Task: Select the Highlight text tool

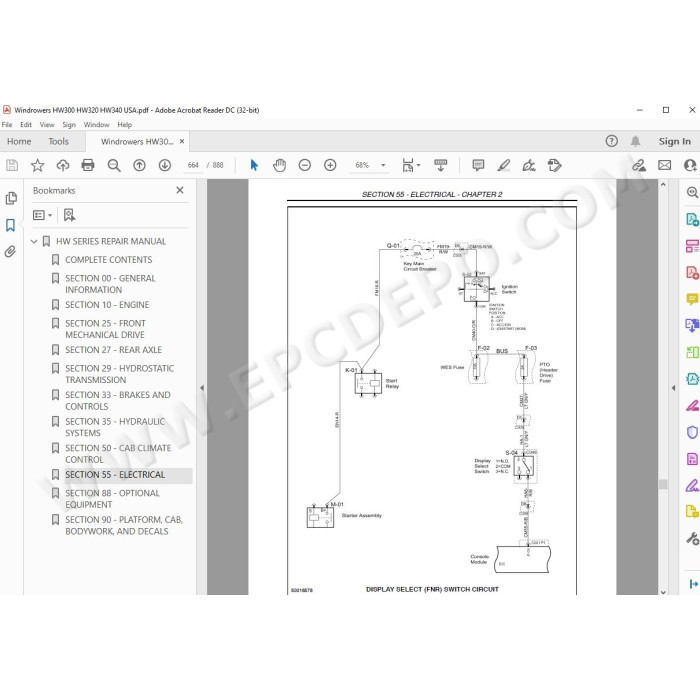Action: [x=504, y=165]
